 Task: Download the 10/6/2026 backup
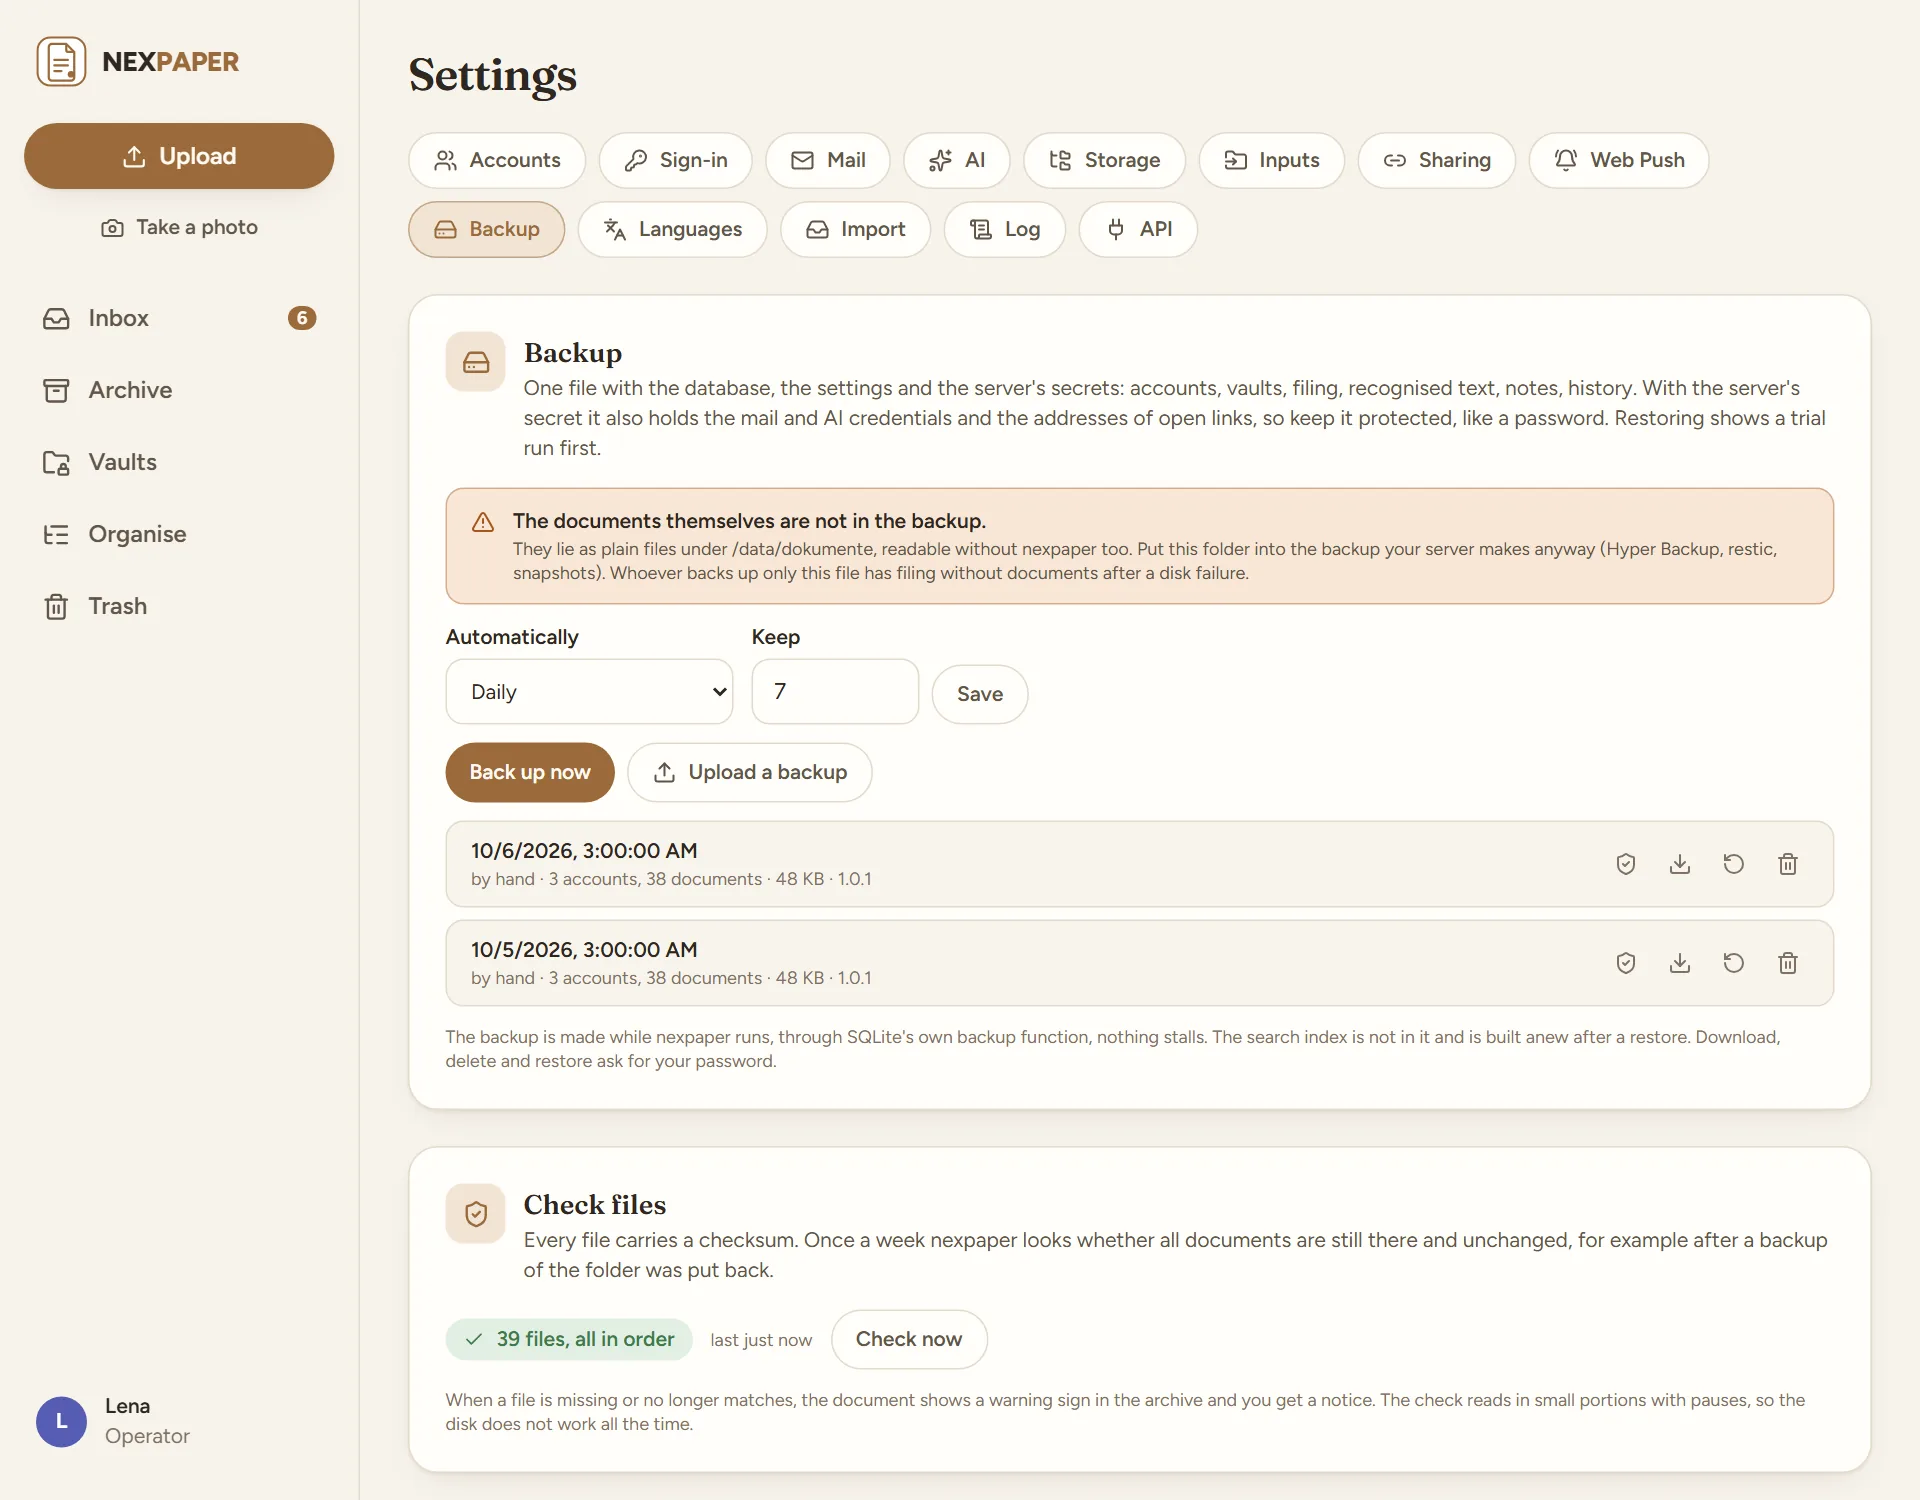(1680, 864)
